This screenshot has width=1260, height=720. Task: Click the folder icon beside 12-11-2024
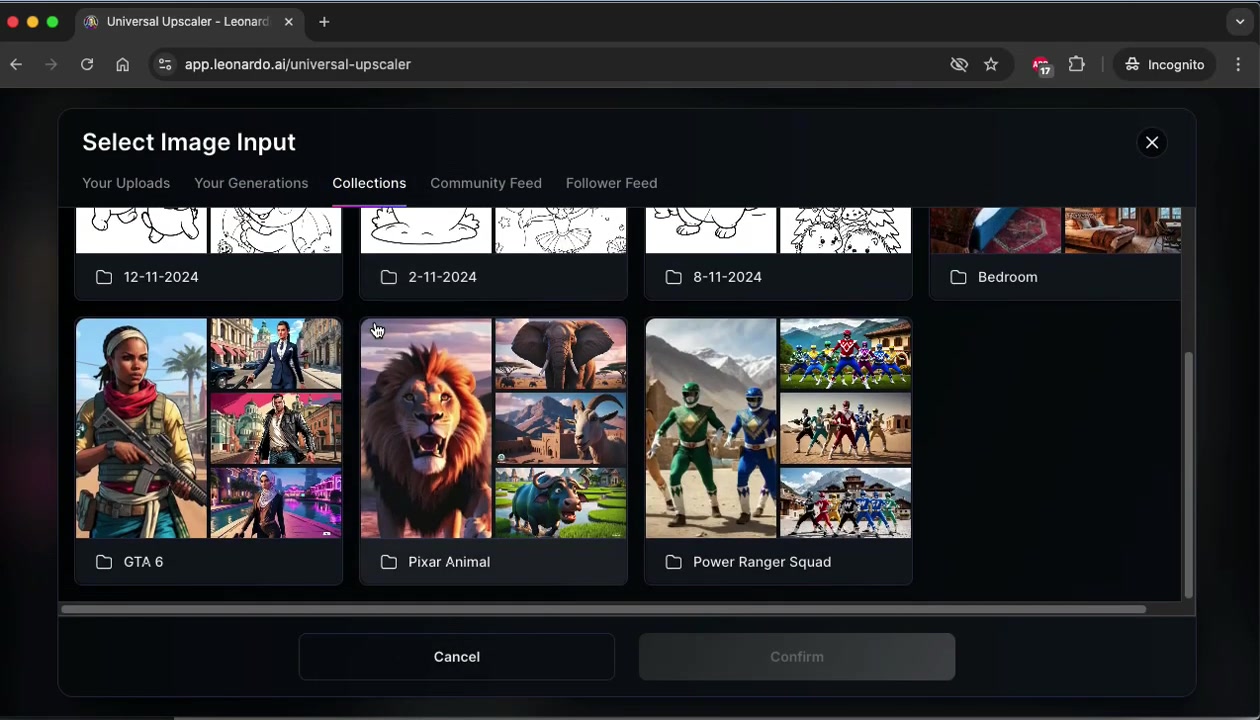[x=104, y=277]
